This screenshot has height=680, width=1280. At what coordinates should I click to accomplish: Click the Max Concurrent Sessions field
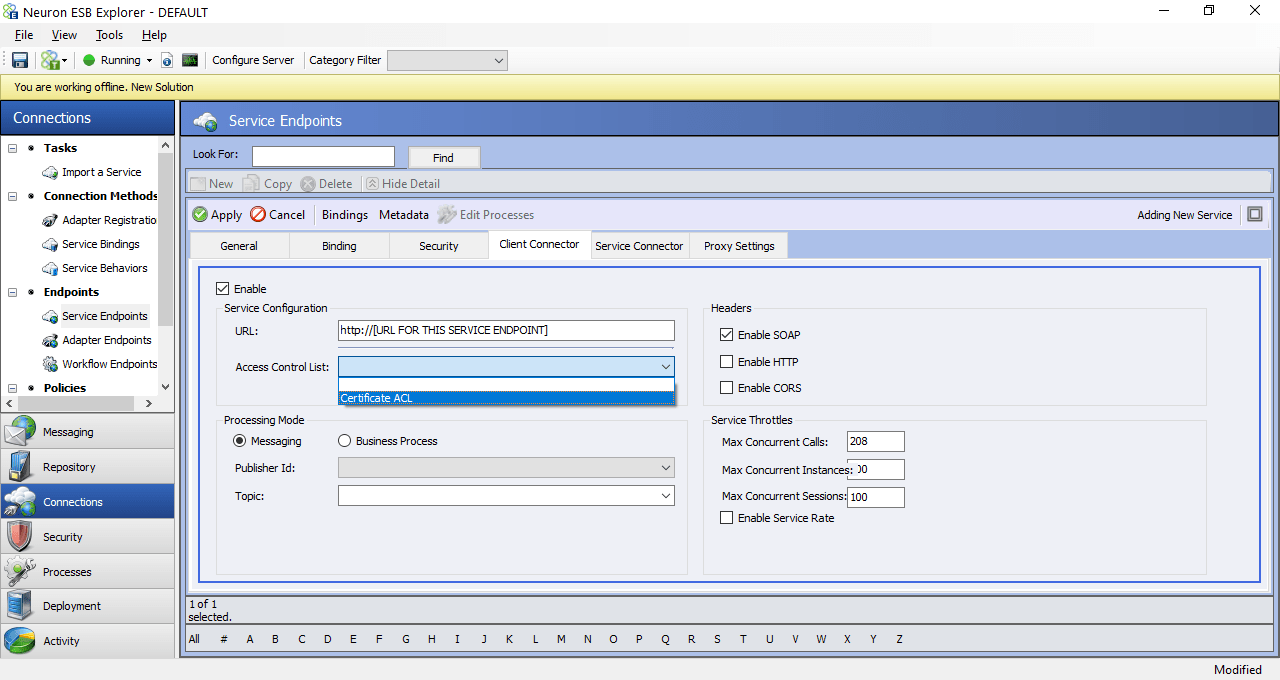pyautogui.click(x=875, y=497)
